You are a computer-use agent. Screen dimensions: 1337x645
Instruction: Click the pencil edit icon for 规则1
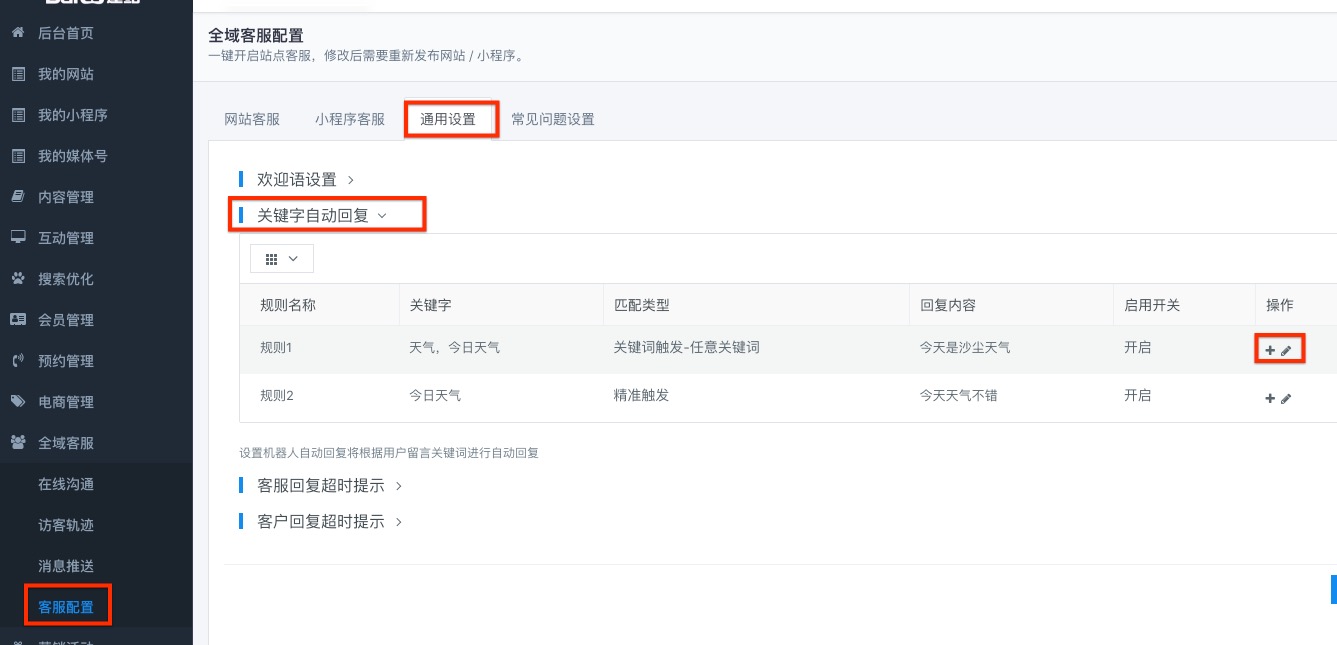(1287, 350)
